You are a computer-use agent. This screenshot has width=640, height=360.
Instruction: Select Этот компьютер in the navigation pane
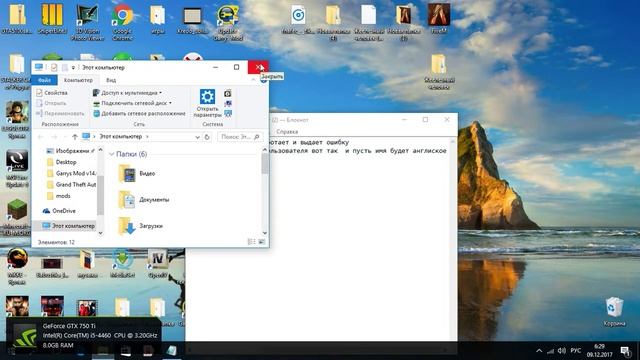[x=69, y=226]
